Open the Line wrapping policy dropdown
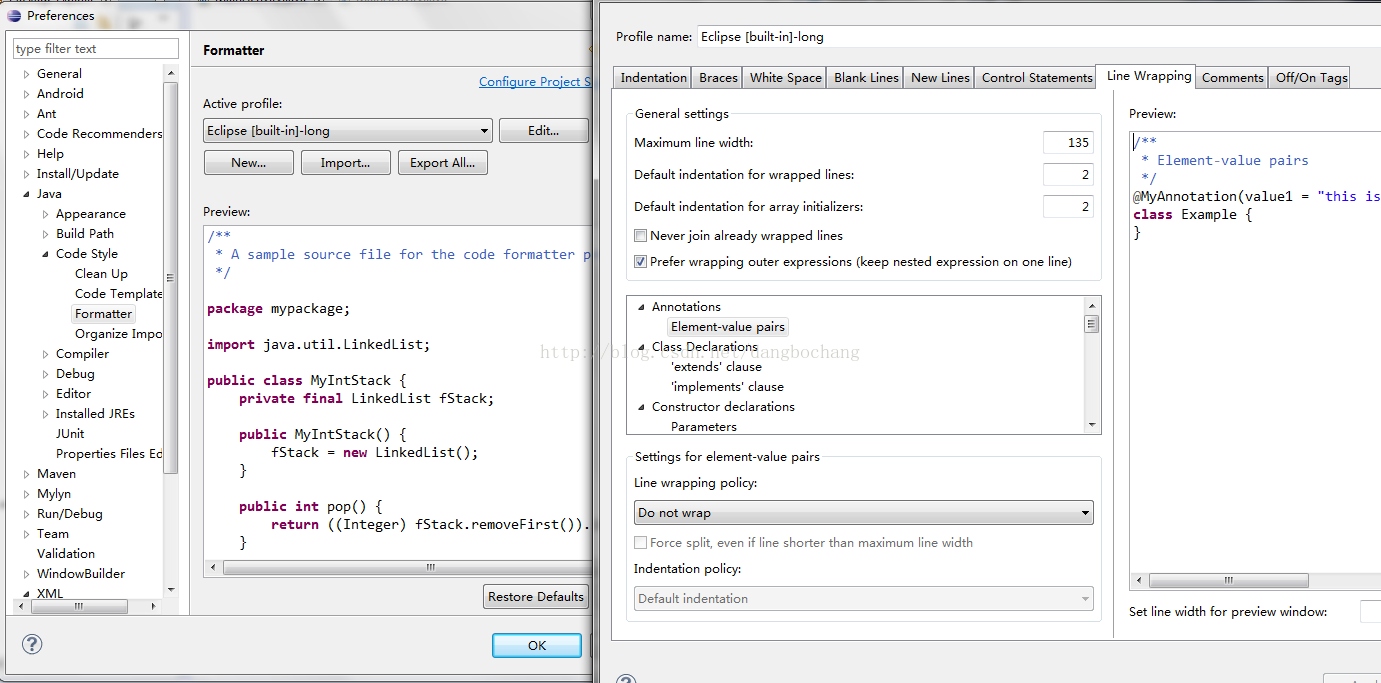This screenshot has height=683, width=1381. pyautogui.click(x=864, y=513)
